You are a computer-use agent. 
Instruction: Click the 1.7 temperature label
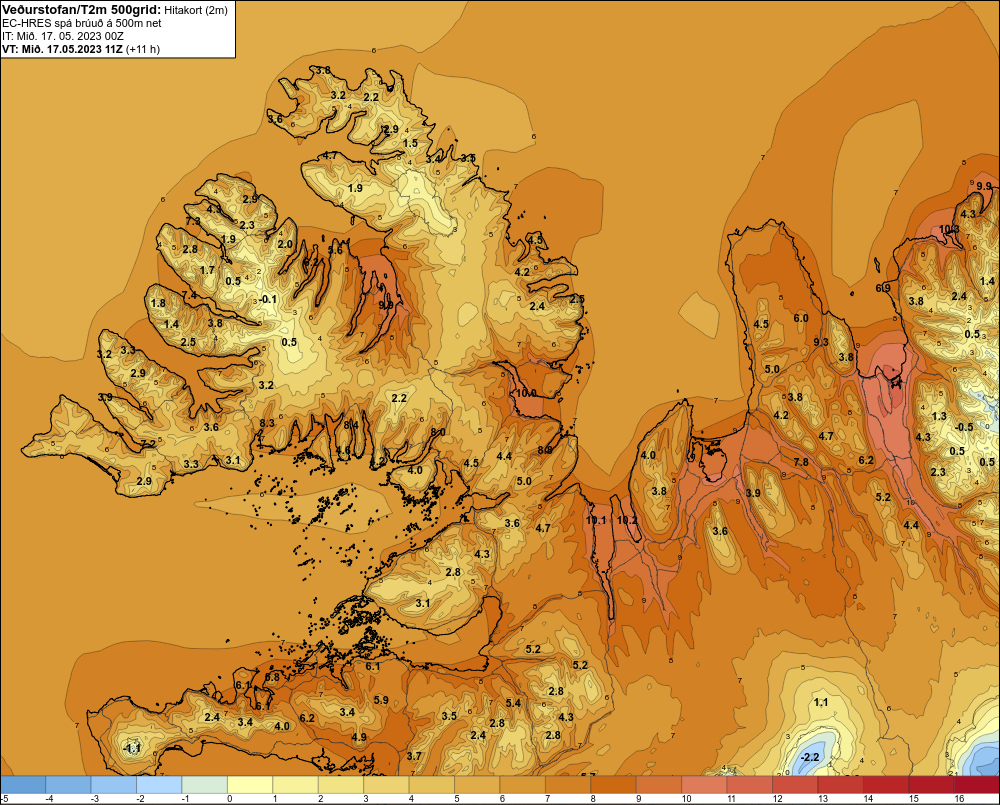coord(207,270)
